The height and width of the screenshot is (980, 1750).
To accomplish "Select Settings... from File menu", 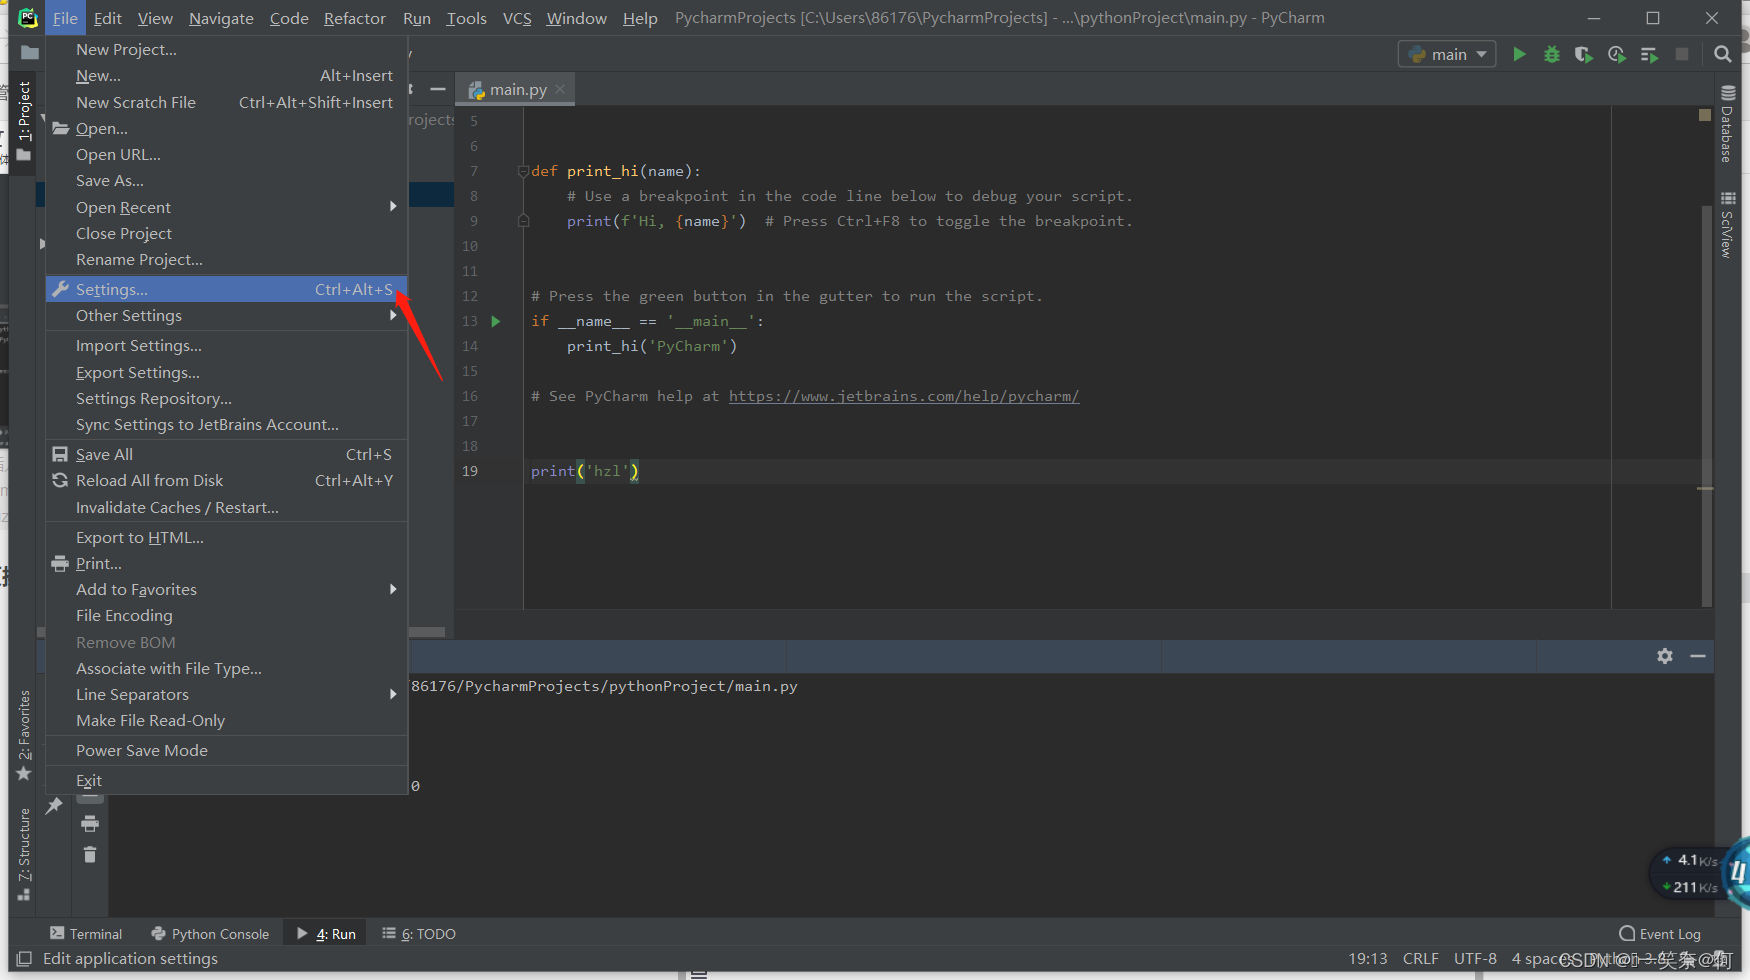I will click(227, 289).
